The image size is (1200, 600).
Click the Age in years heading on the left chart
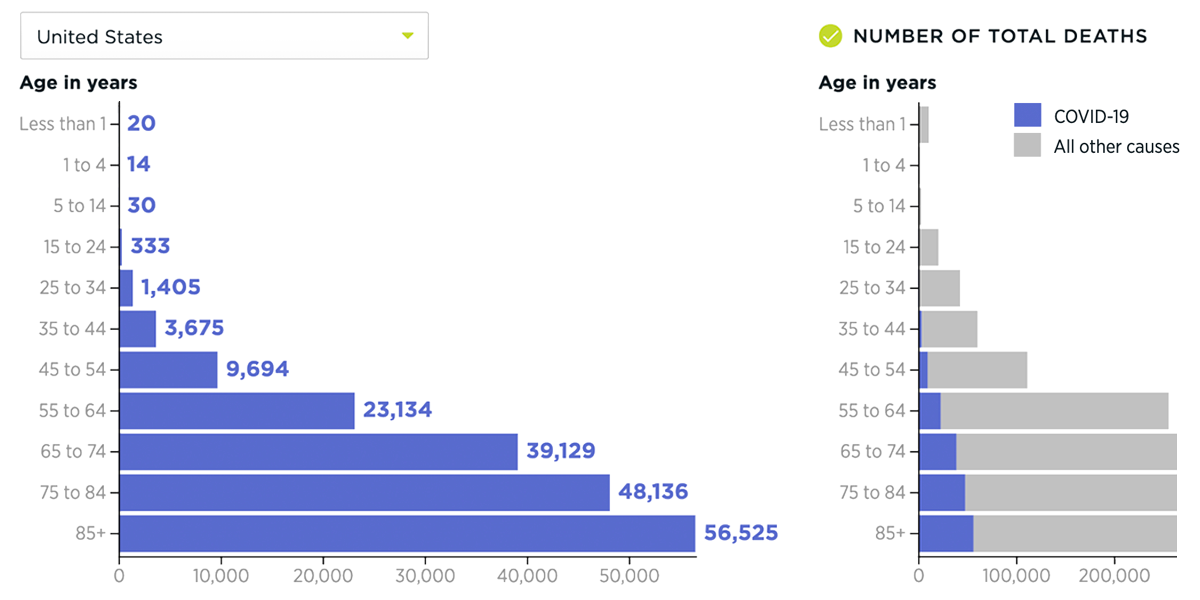(x=77, y=83)
